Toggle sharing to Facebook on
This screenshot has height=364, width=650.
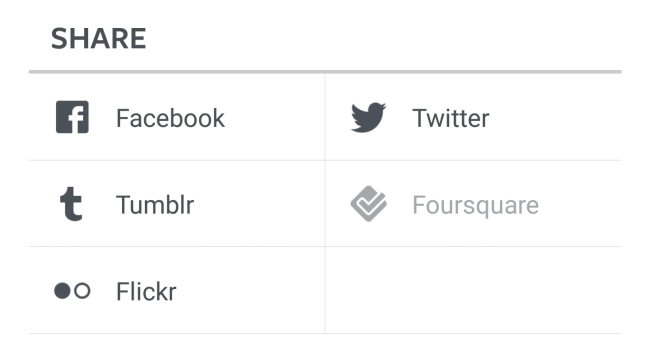click(x=177, y=117)
